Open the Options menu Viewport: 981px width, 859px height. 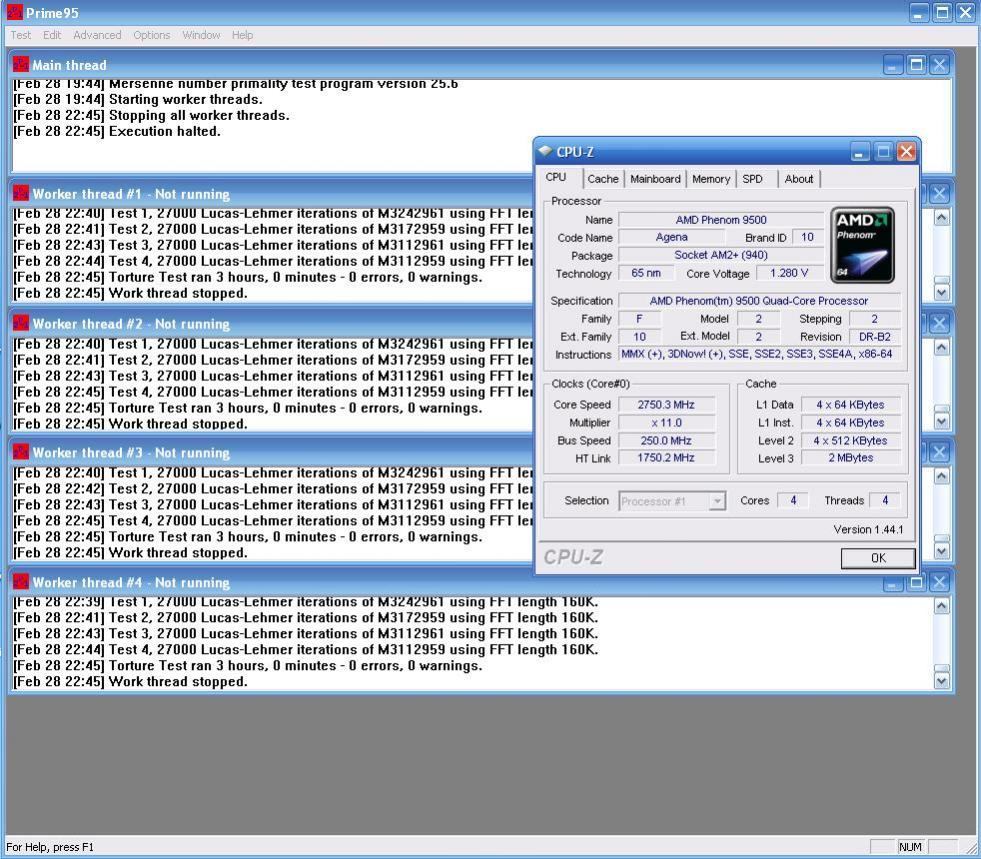[x=151, y=35]
